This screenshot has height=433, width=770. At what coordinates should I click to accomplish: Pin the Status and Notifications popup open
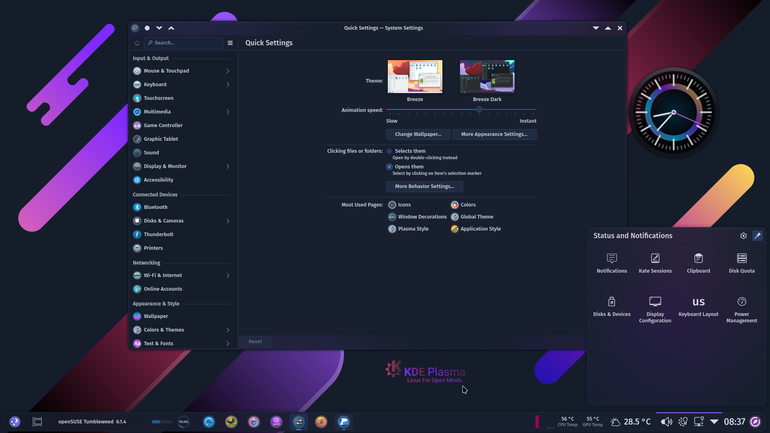point(757,236)
